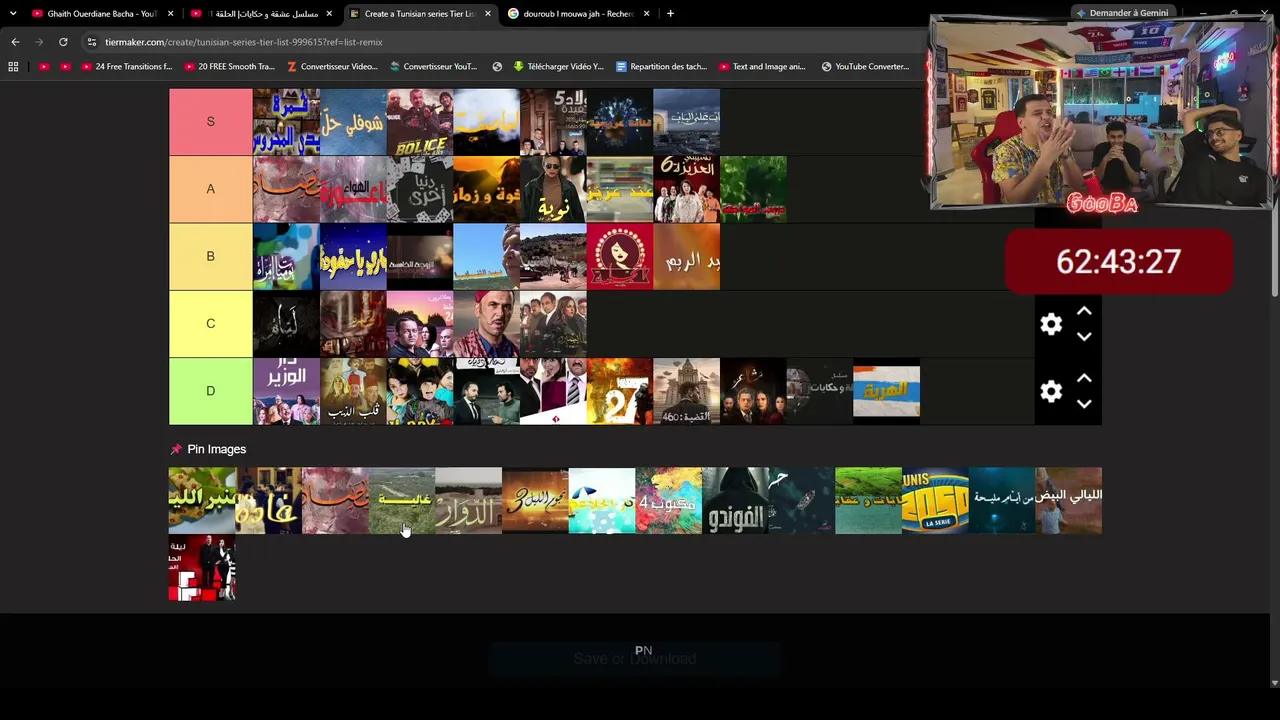Open the tab search dropdown arrow
The image size is (1280, 720).
(x=13, y=14)
